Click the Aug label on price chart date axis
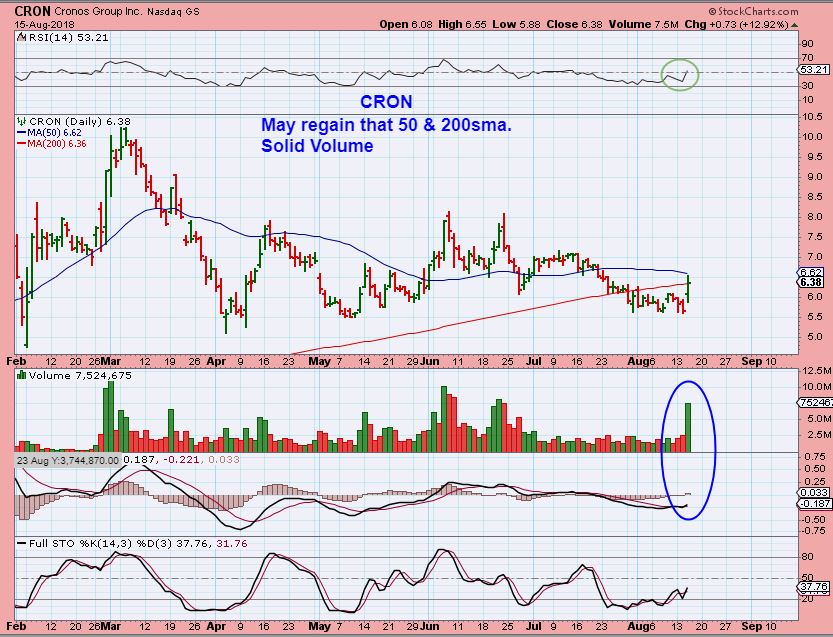Screen dimensions: 833x637 (x=638, y=361)
